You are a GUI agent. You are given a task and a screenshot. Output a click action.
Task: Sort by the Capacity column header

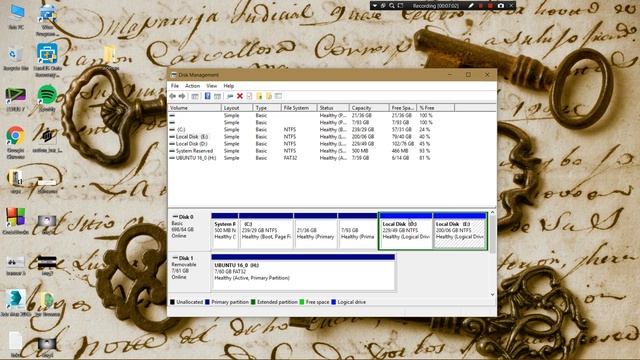click(x=369, y=108)
